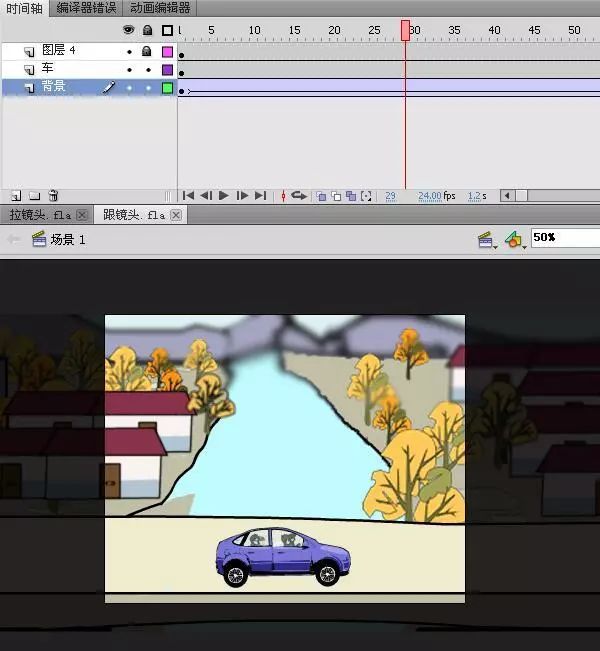The image size is (600, 651).
Task: Unlock the 图层 4 layer padlock
Action: pos(146,51)
